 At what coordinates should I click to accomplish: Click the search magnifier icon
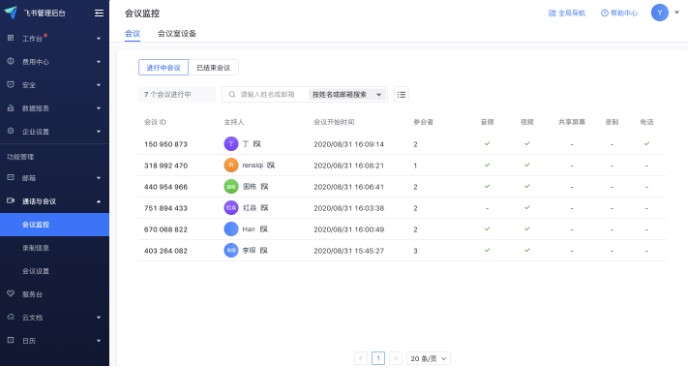click(232, 95)
